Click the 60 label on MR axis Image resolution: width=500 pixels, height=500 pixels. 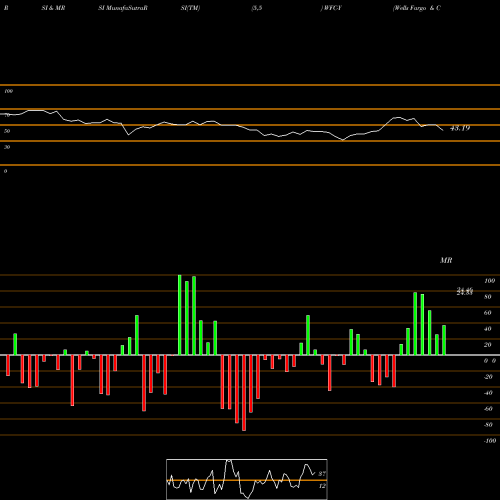[488, 313]
